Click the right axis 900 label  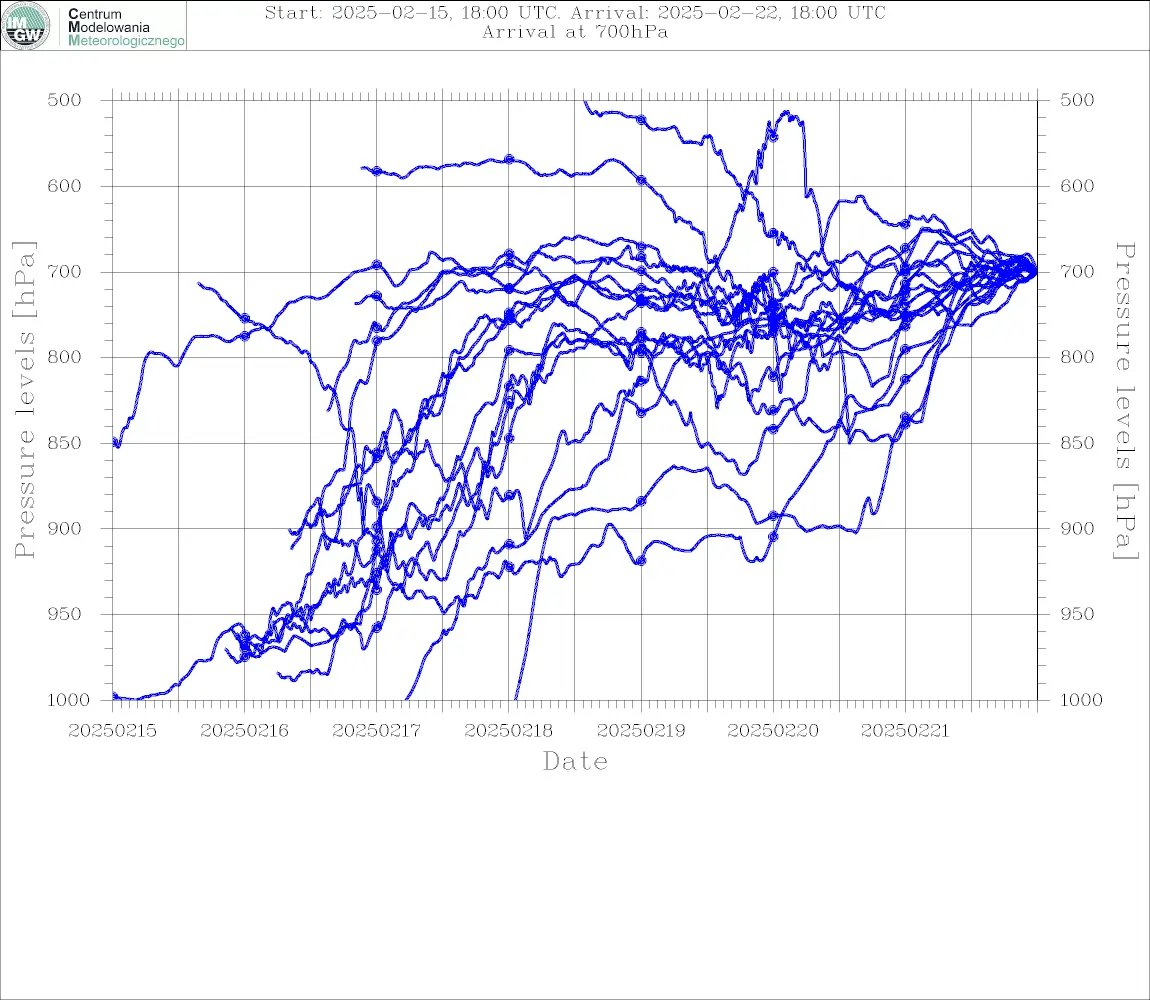pos(1077,528)
